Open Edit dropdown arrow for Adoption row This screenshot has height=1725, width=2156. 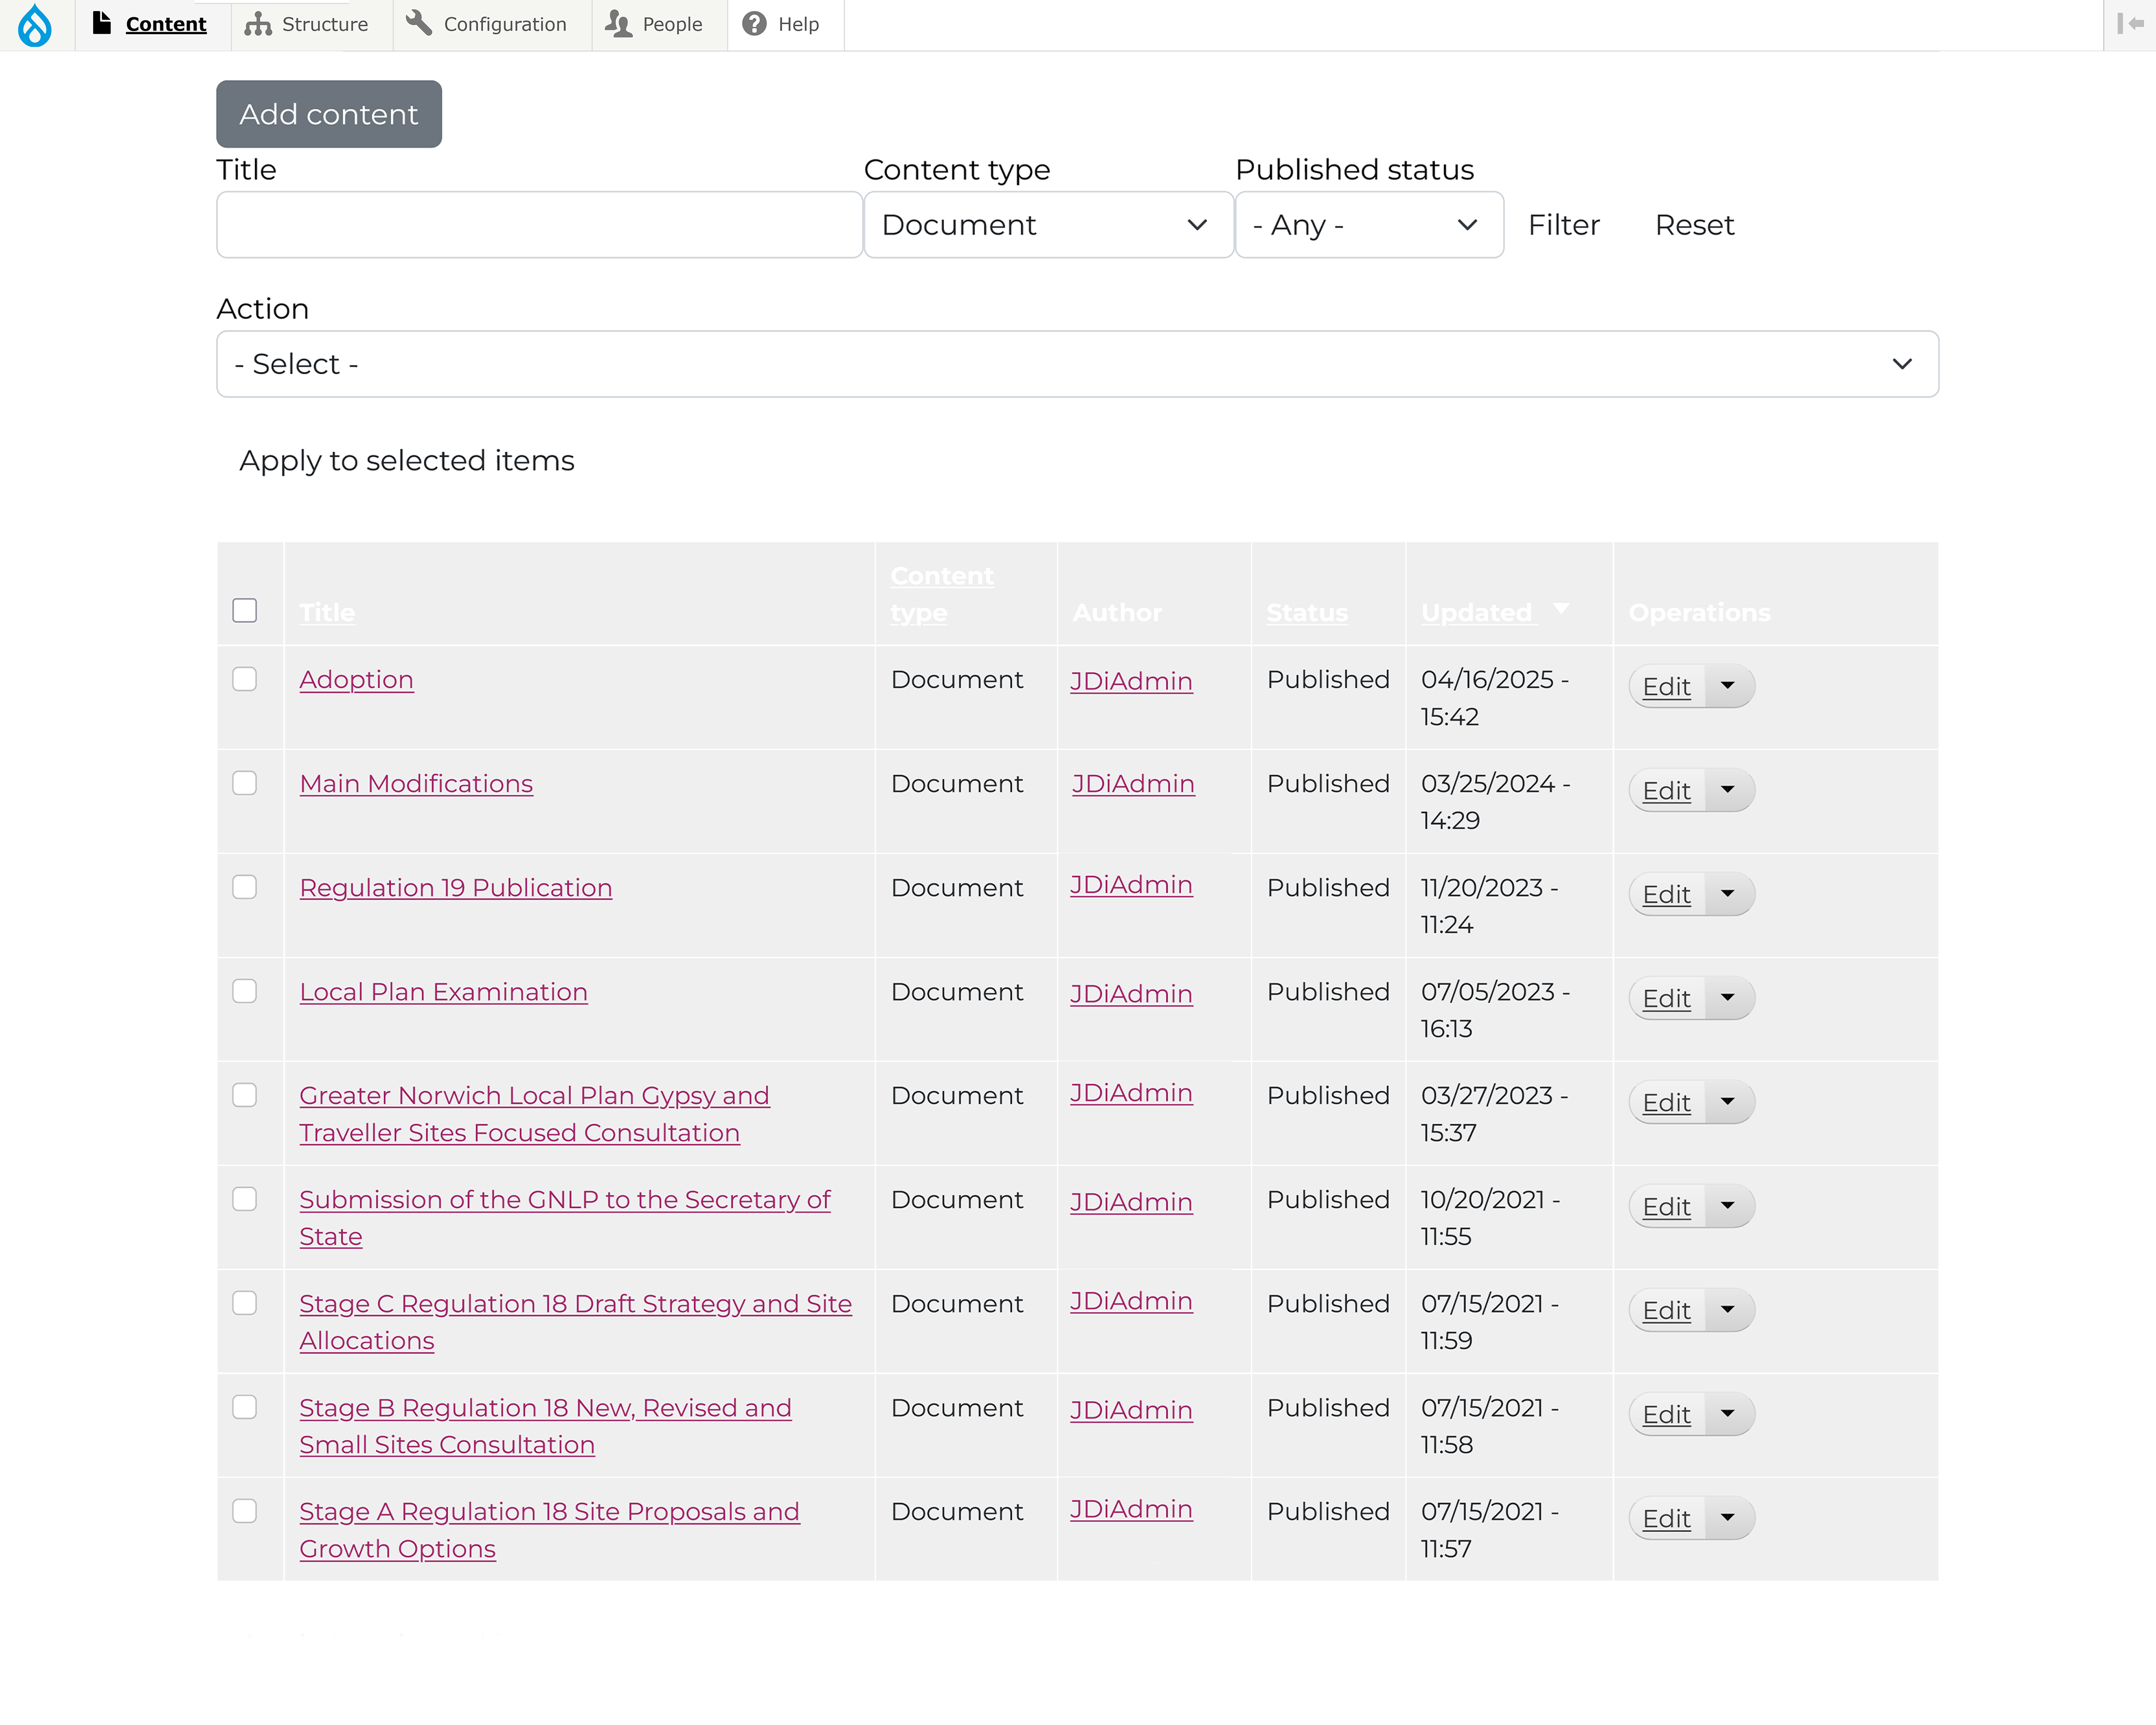pyautogui.click(x=1727, y=686)
